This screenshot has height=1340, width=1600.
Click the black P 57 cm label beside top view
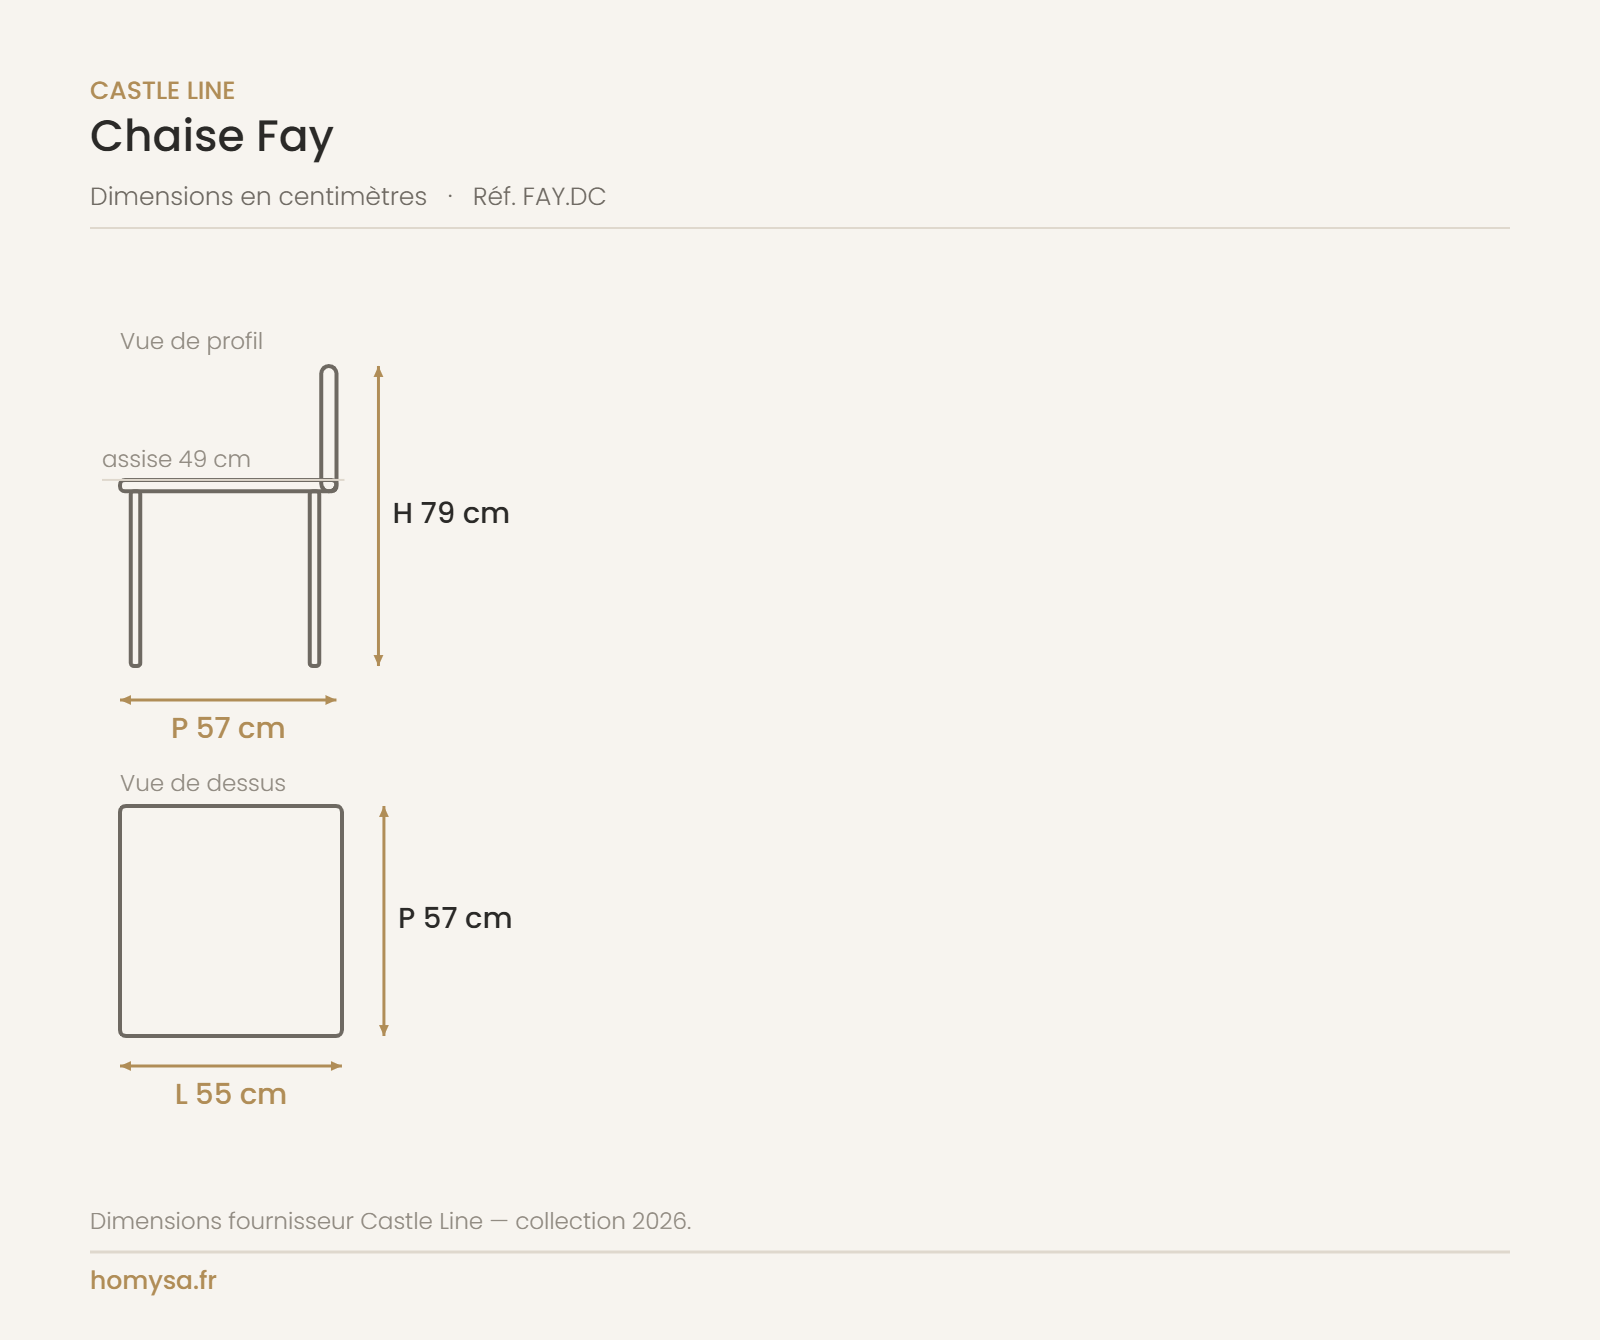point(455,918)
